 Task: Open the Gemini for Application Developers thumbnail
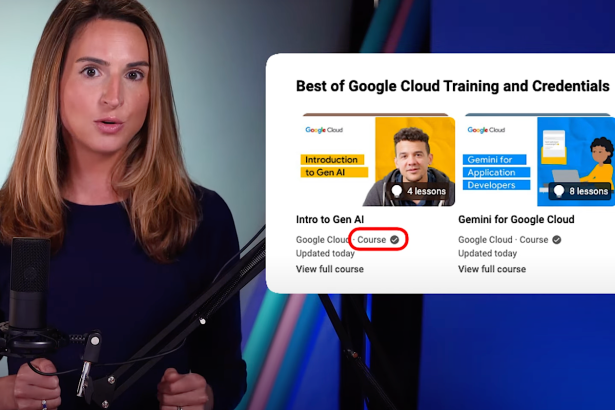pyautogui.click(x=537, y=161)
